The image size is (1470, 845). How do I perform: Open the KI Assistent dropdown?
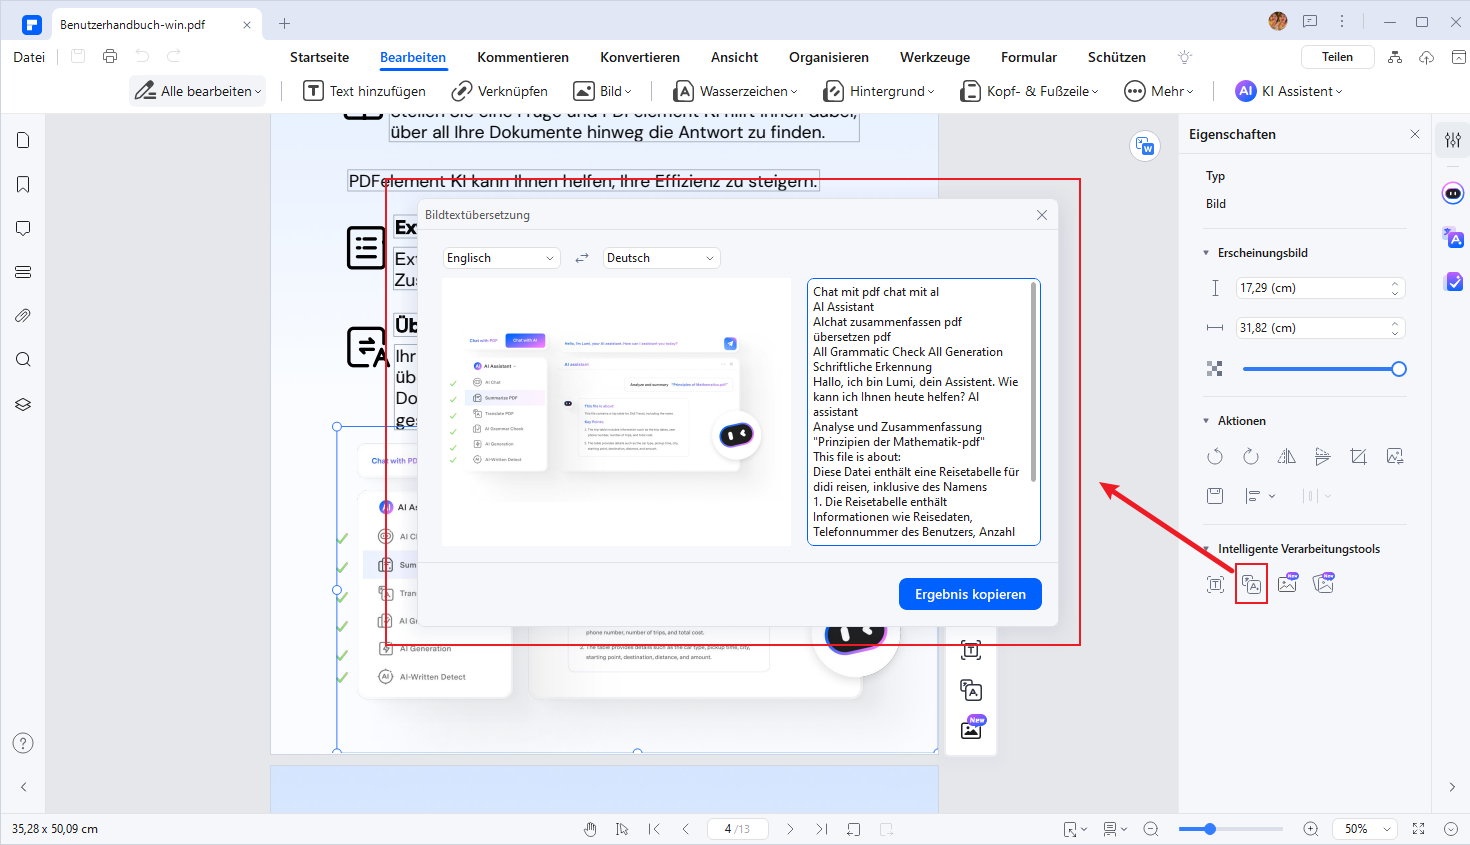(x=1289, y=91)
